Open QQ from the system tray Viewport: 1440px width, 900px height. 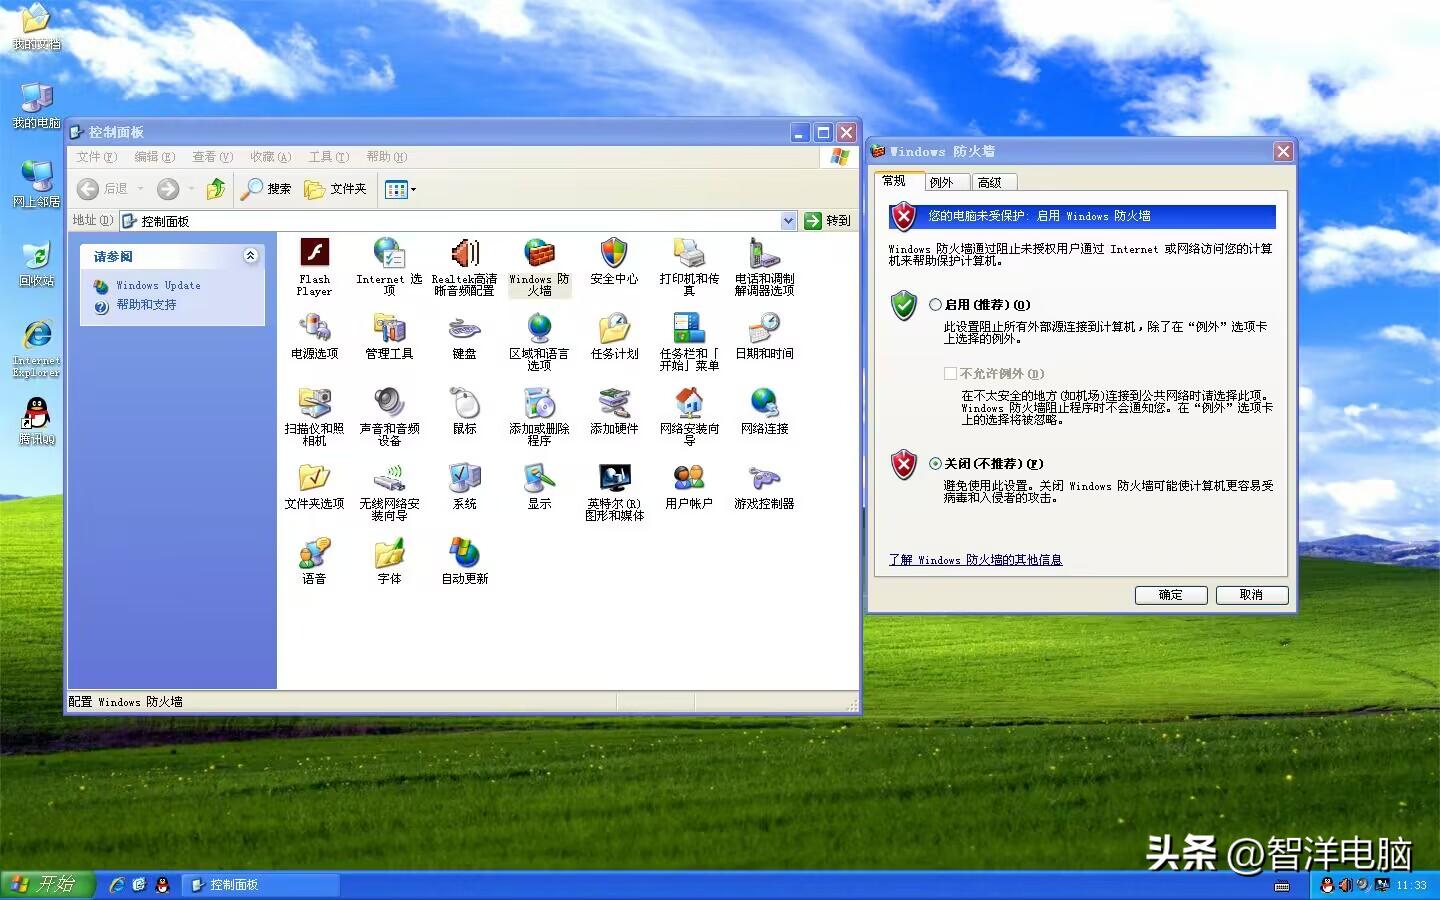point(1326,885)
